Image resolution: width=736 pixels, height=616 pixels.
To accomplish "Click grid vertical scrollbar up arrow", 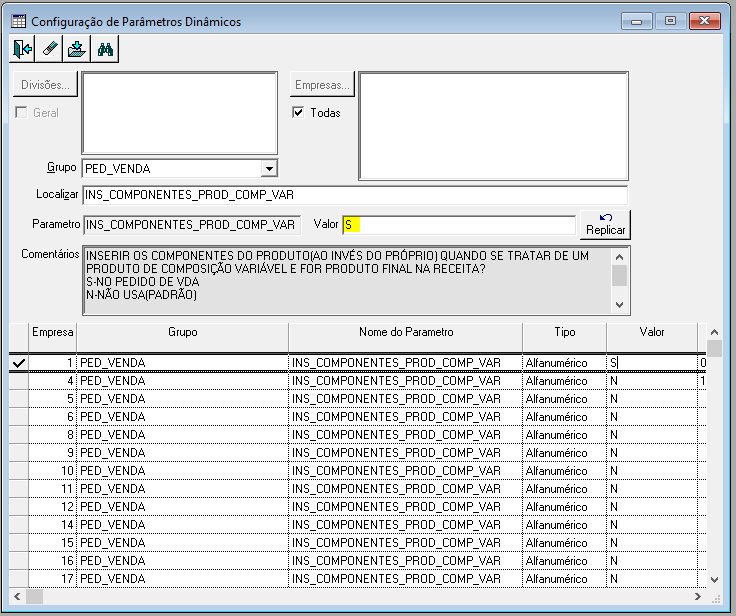I will [714, 332].
